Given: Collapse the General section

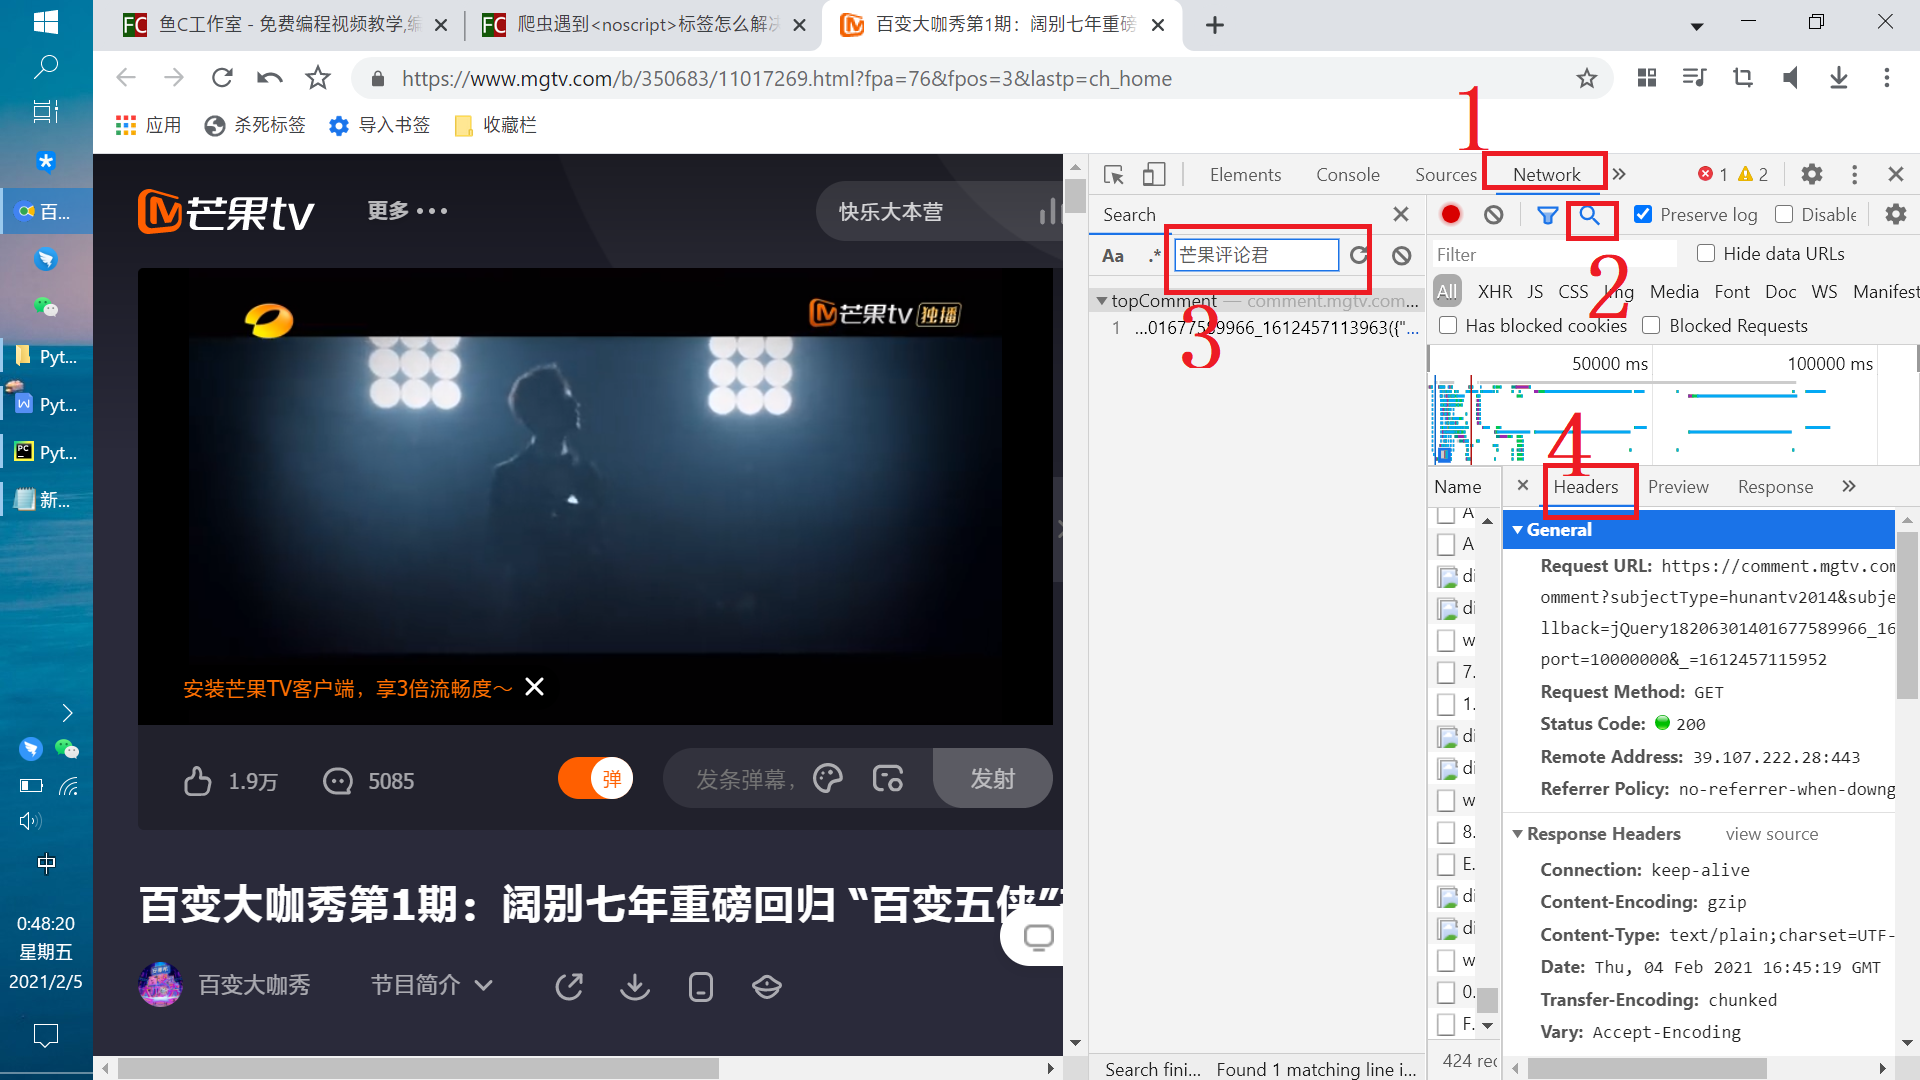Looking at the screenshot, I should pos(1518,530).
